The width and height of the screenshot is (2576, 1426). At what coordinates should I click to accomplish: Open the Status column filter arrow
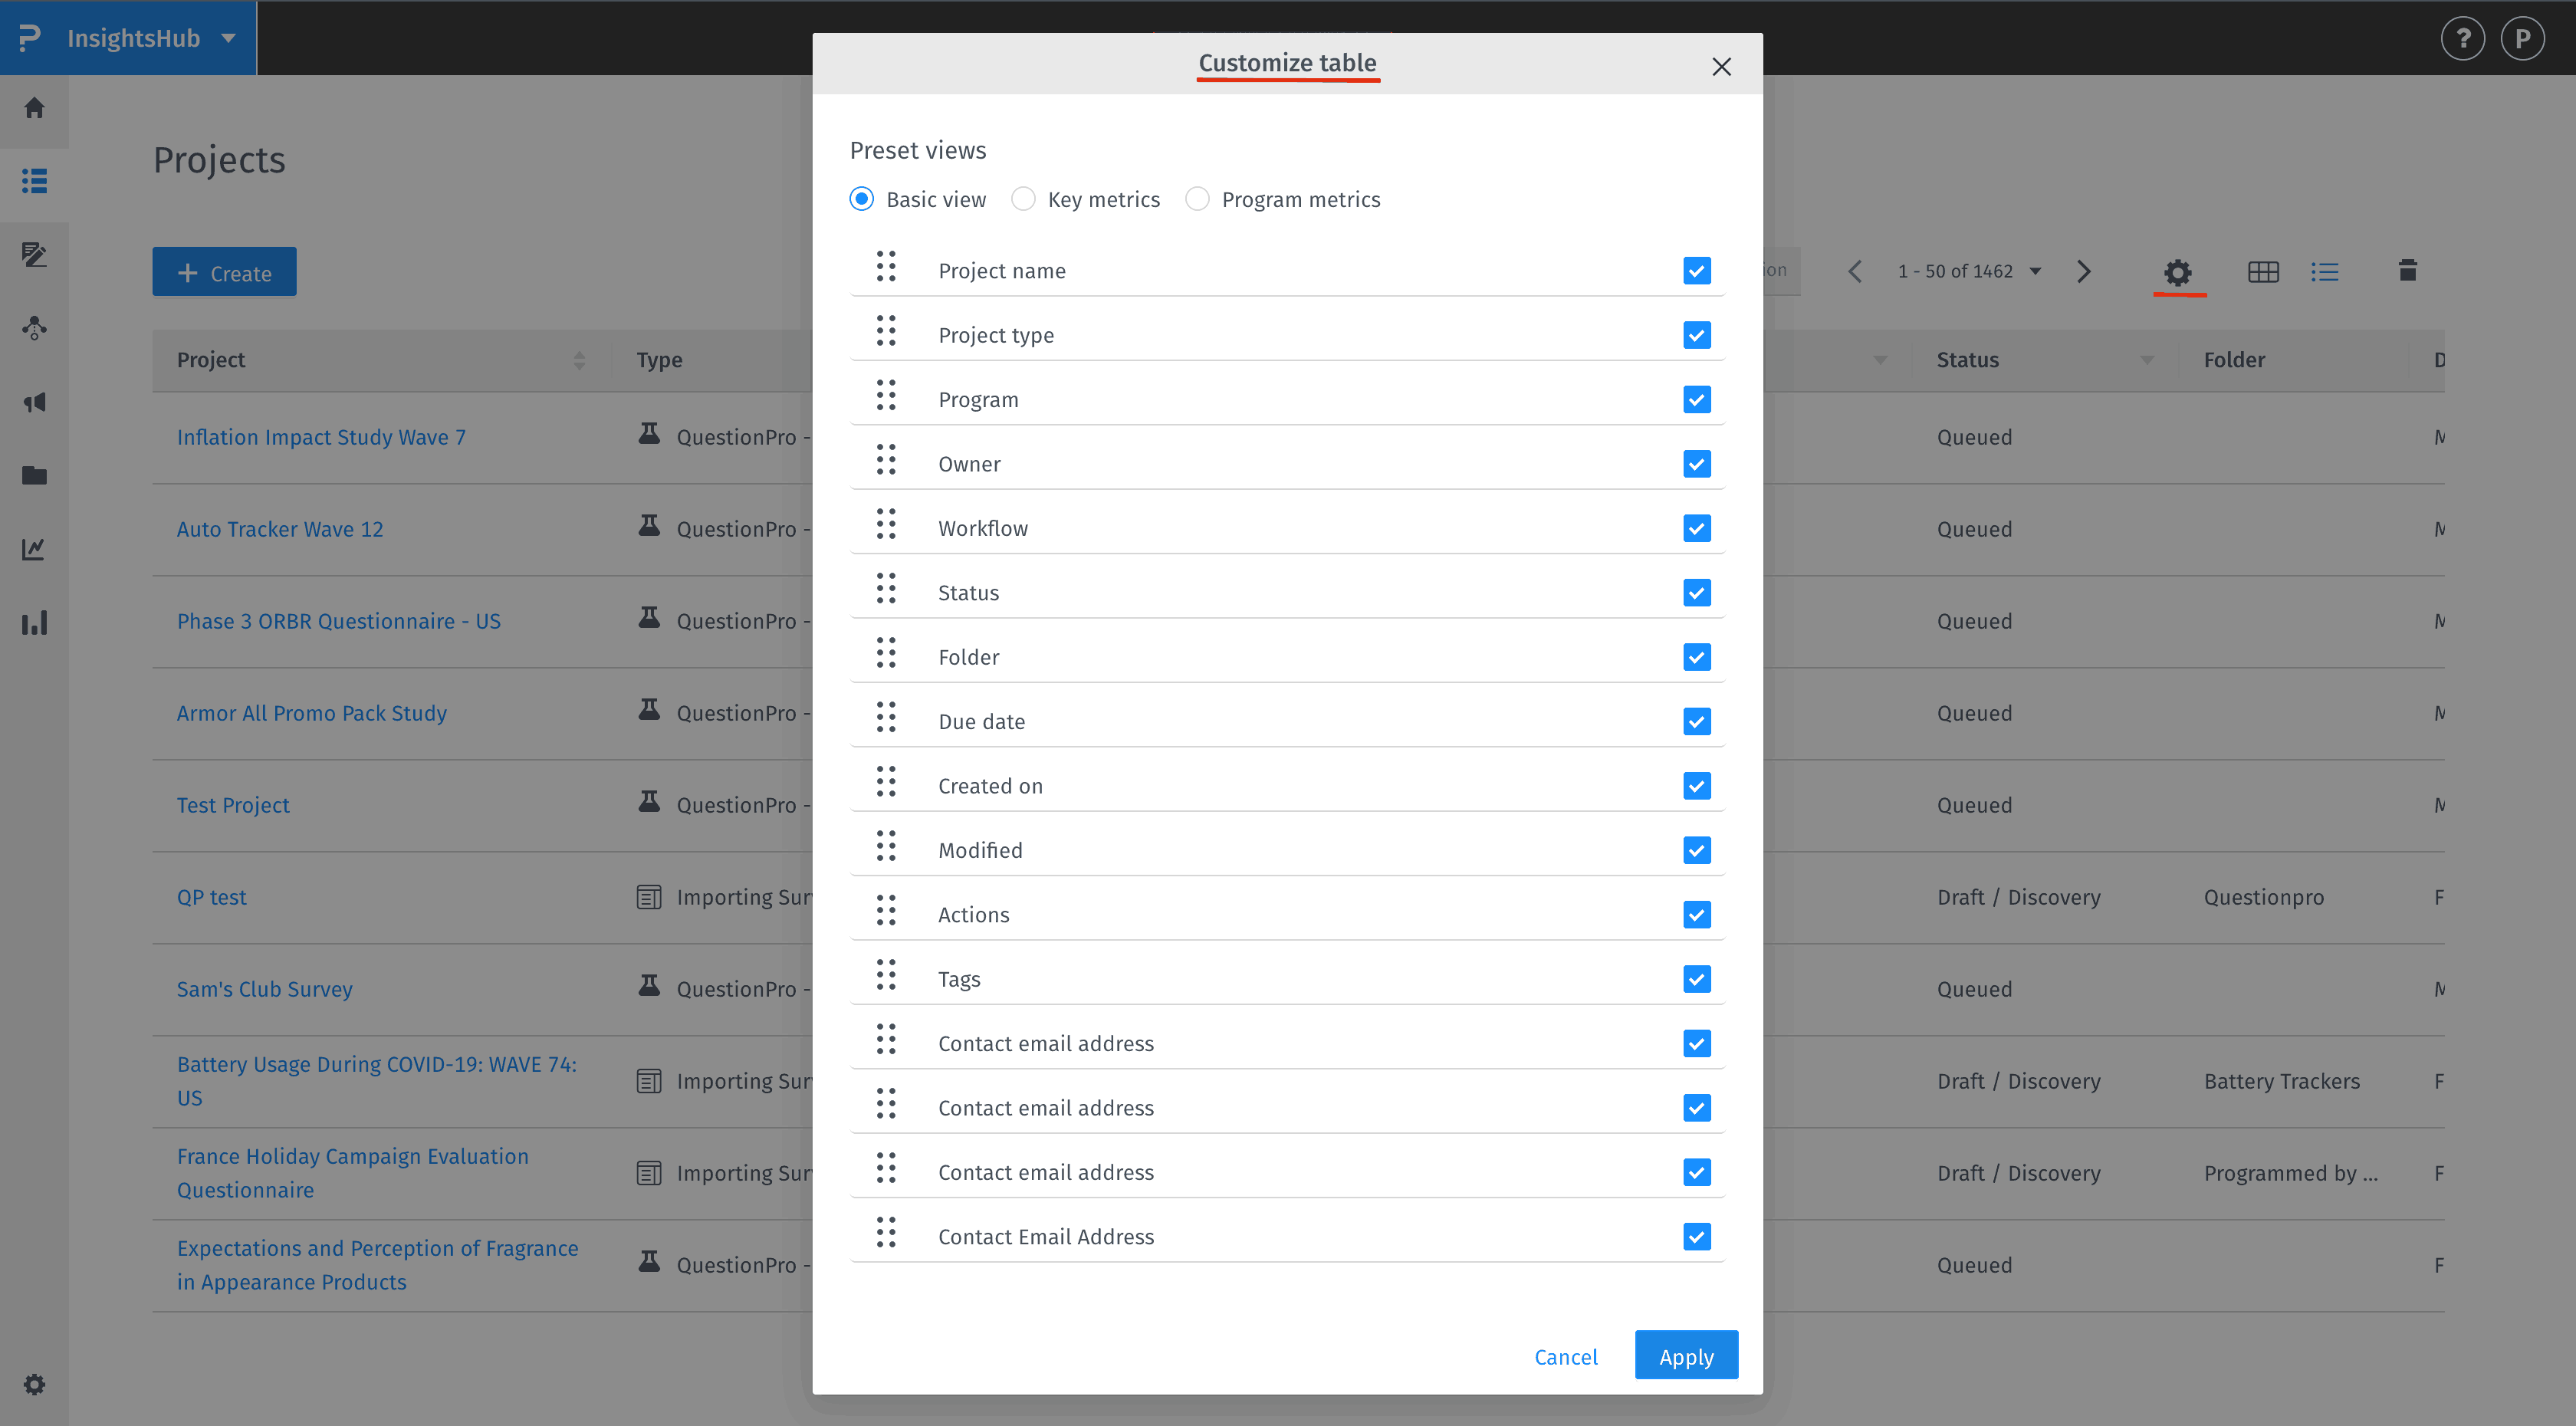tap(2147, 360)
